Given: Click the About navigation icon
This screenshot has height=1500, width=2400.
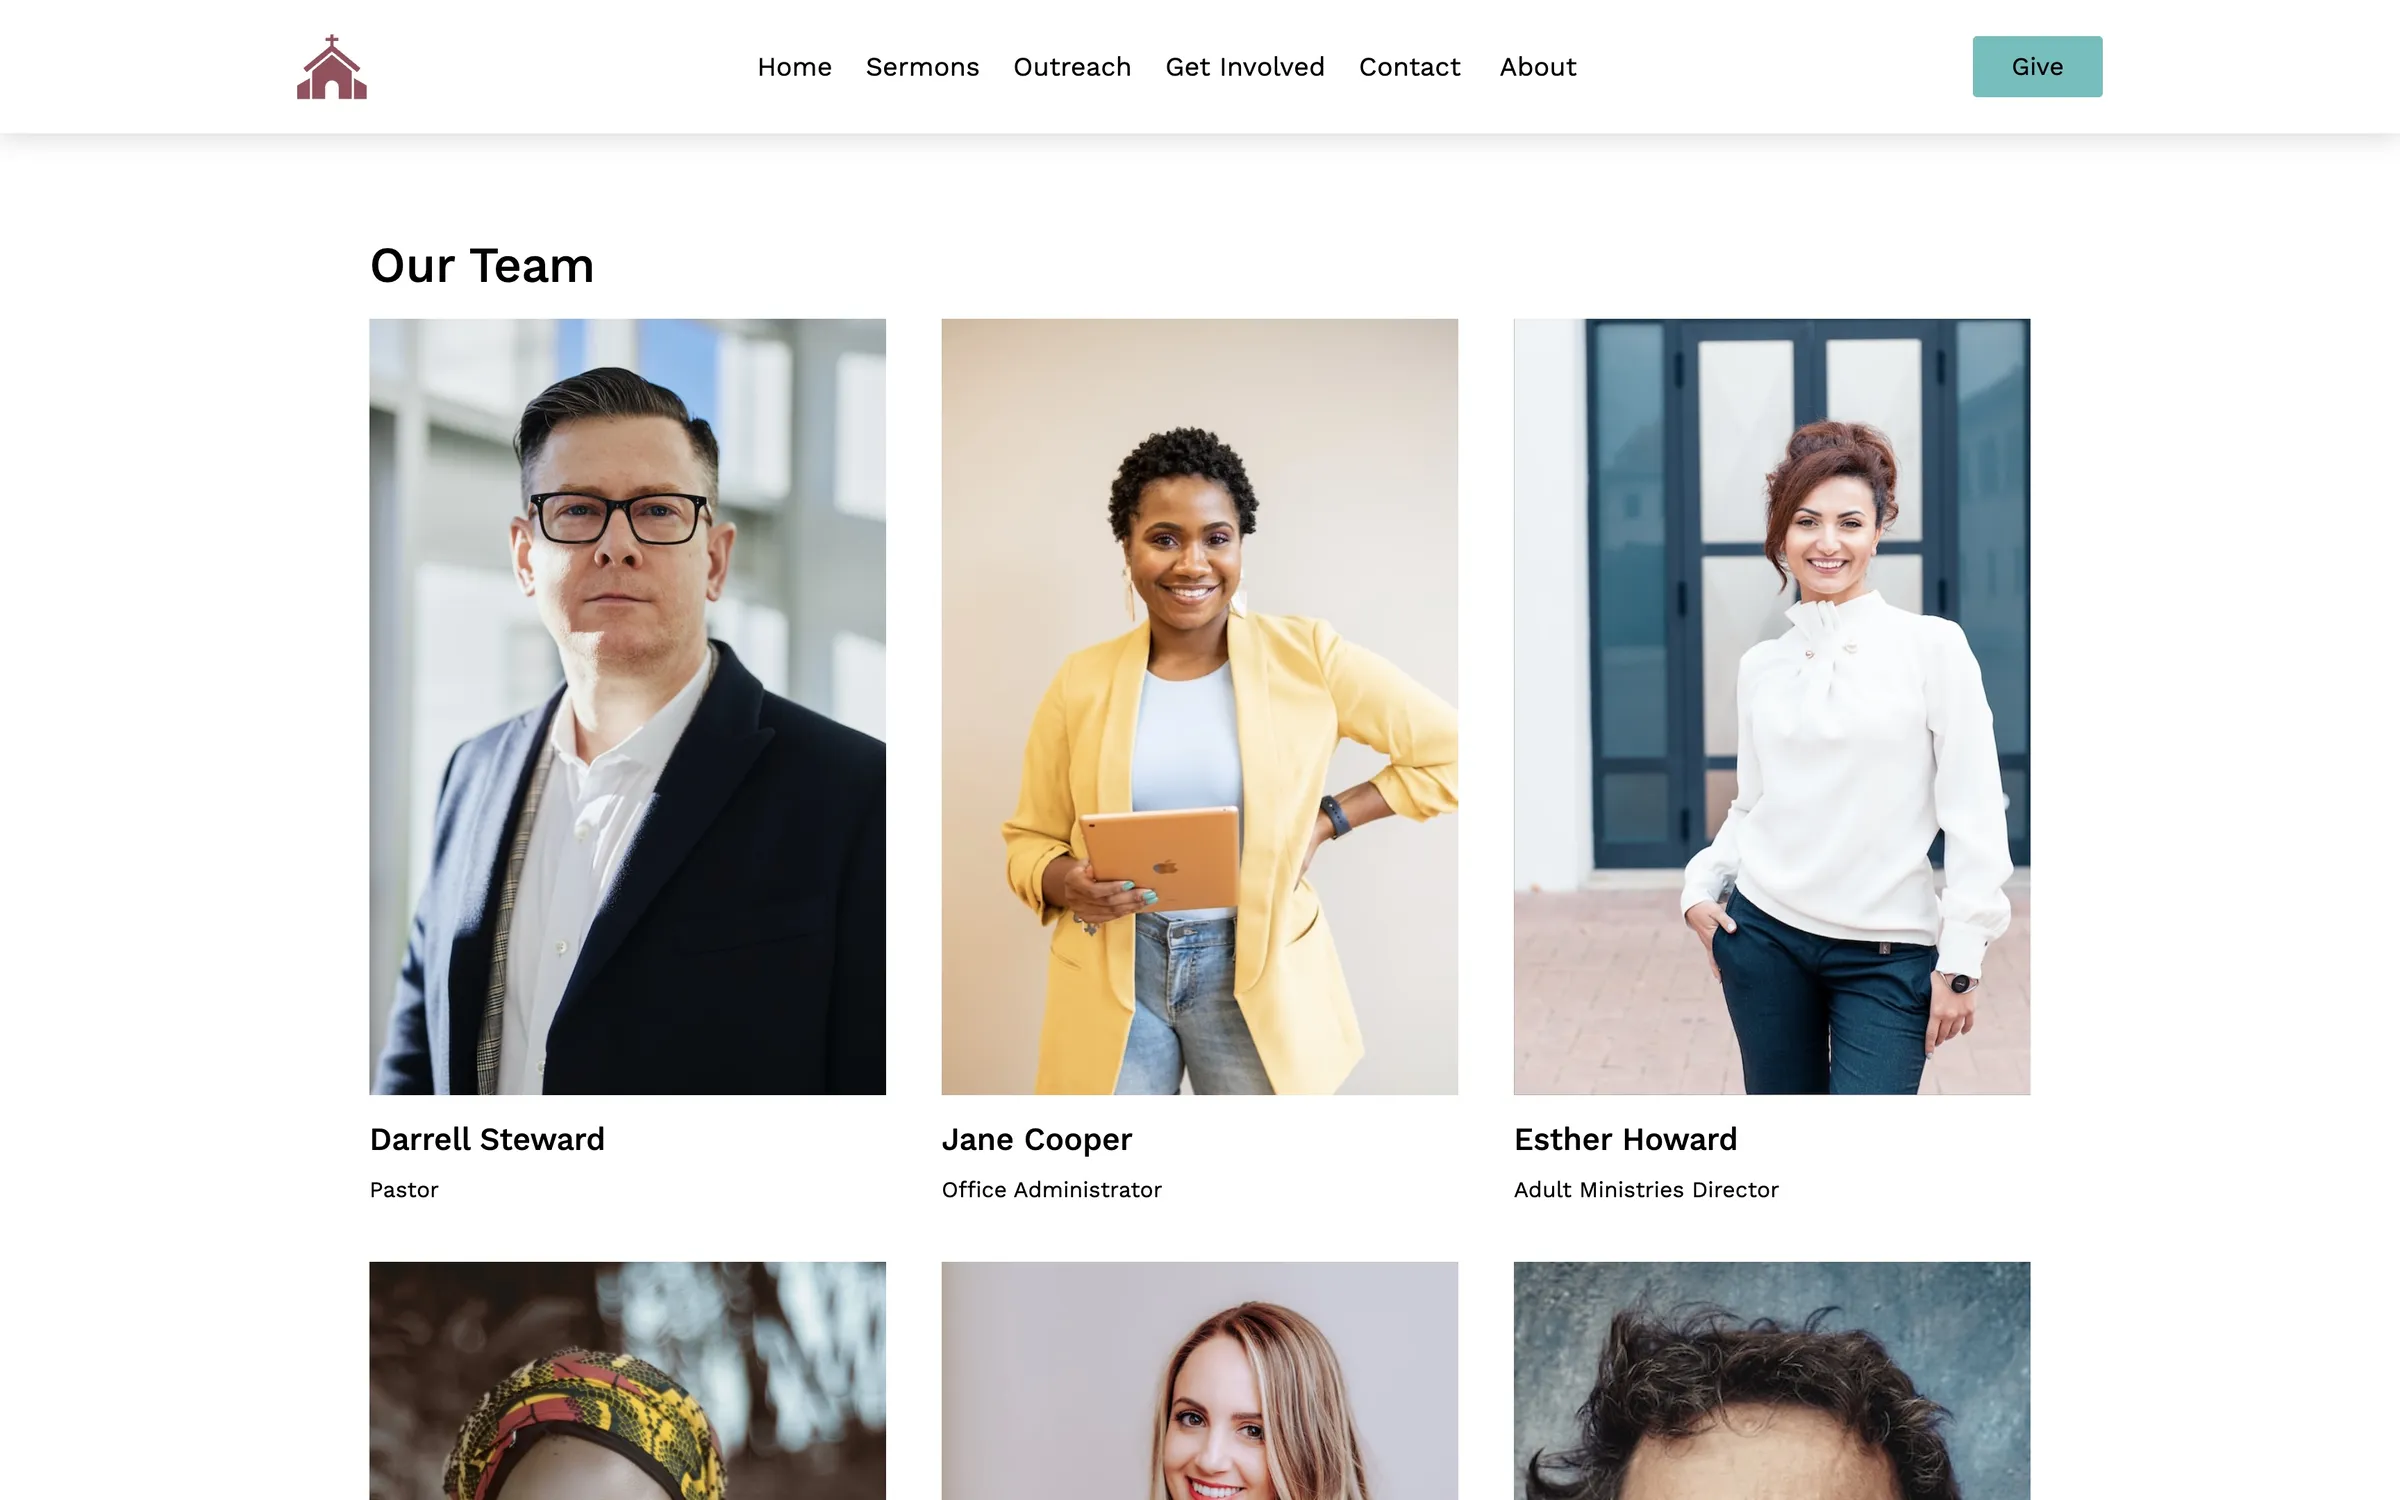Looking at the screenshot, I should pyautogui.click(x=1538, y=66).
